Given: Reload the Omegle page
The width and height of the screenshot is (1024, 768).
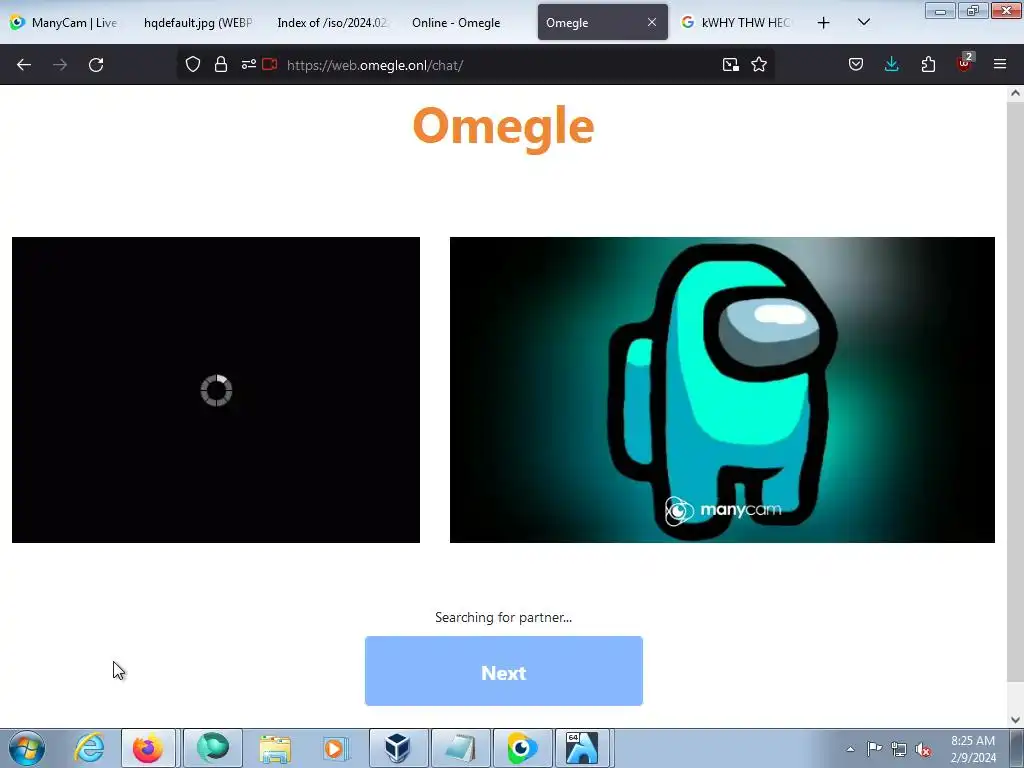Looking at the screenshot, I should tap(96, 65).
